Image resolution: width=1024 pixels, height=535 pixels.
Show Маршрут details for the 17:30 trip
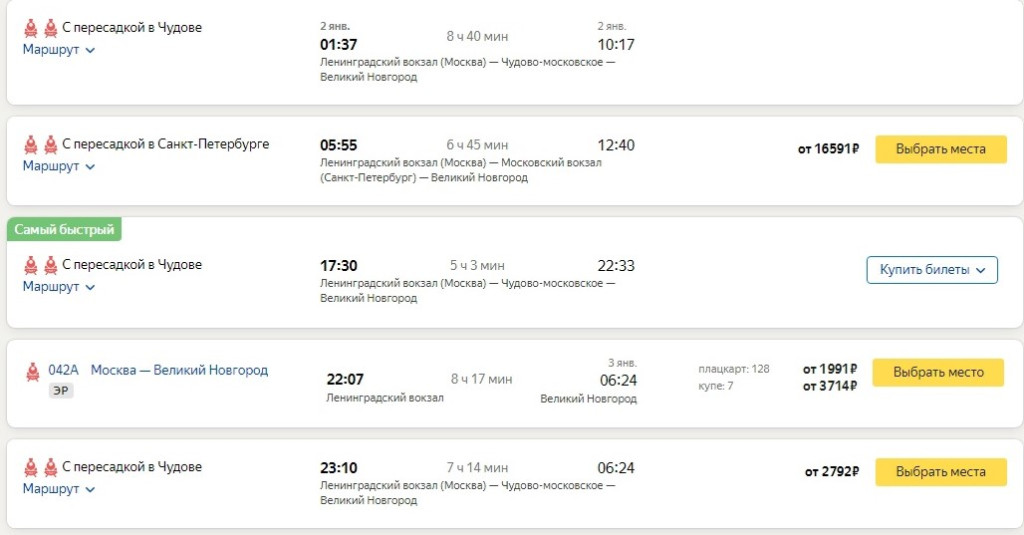[59, 286]
